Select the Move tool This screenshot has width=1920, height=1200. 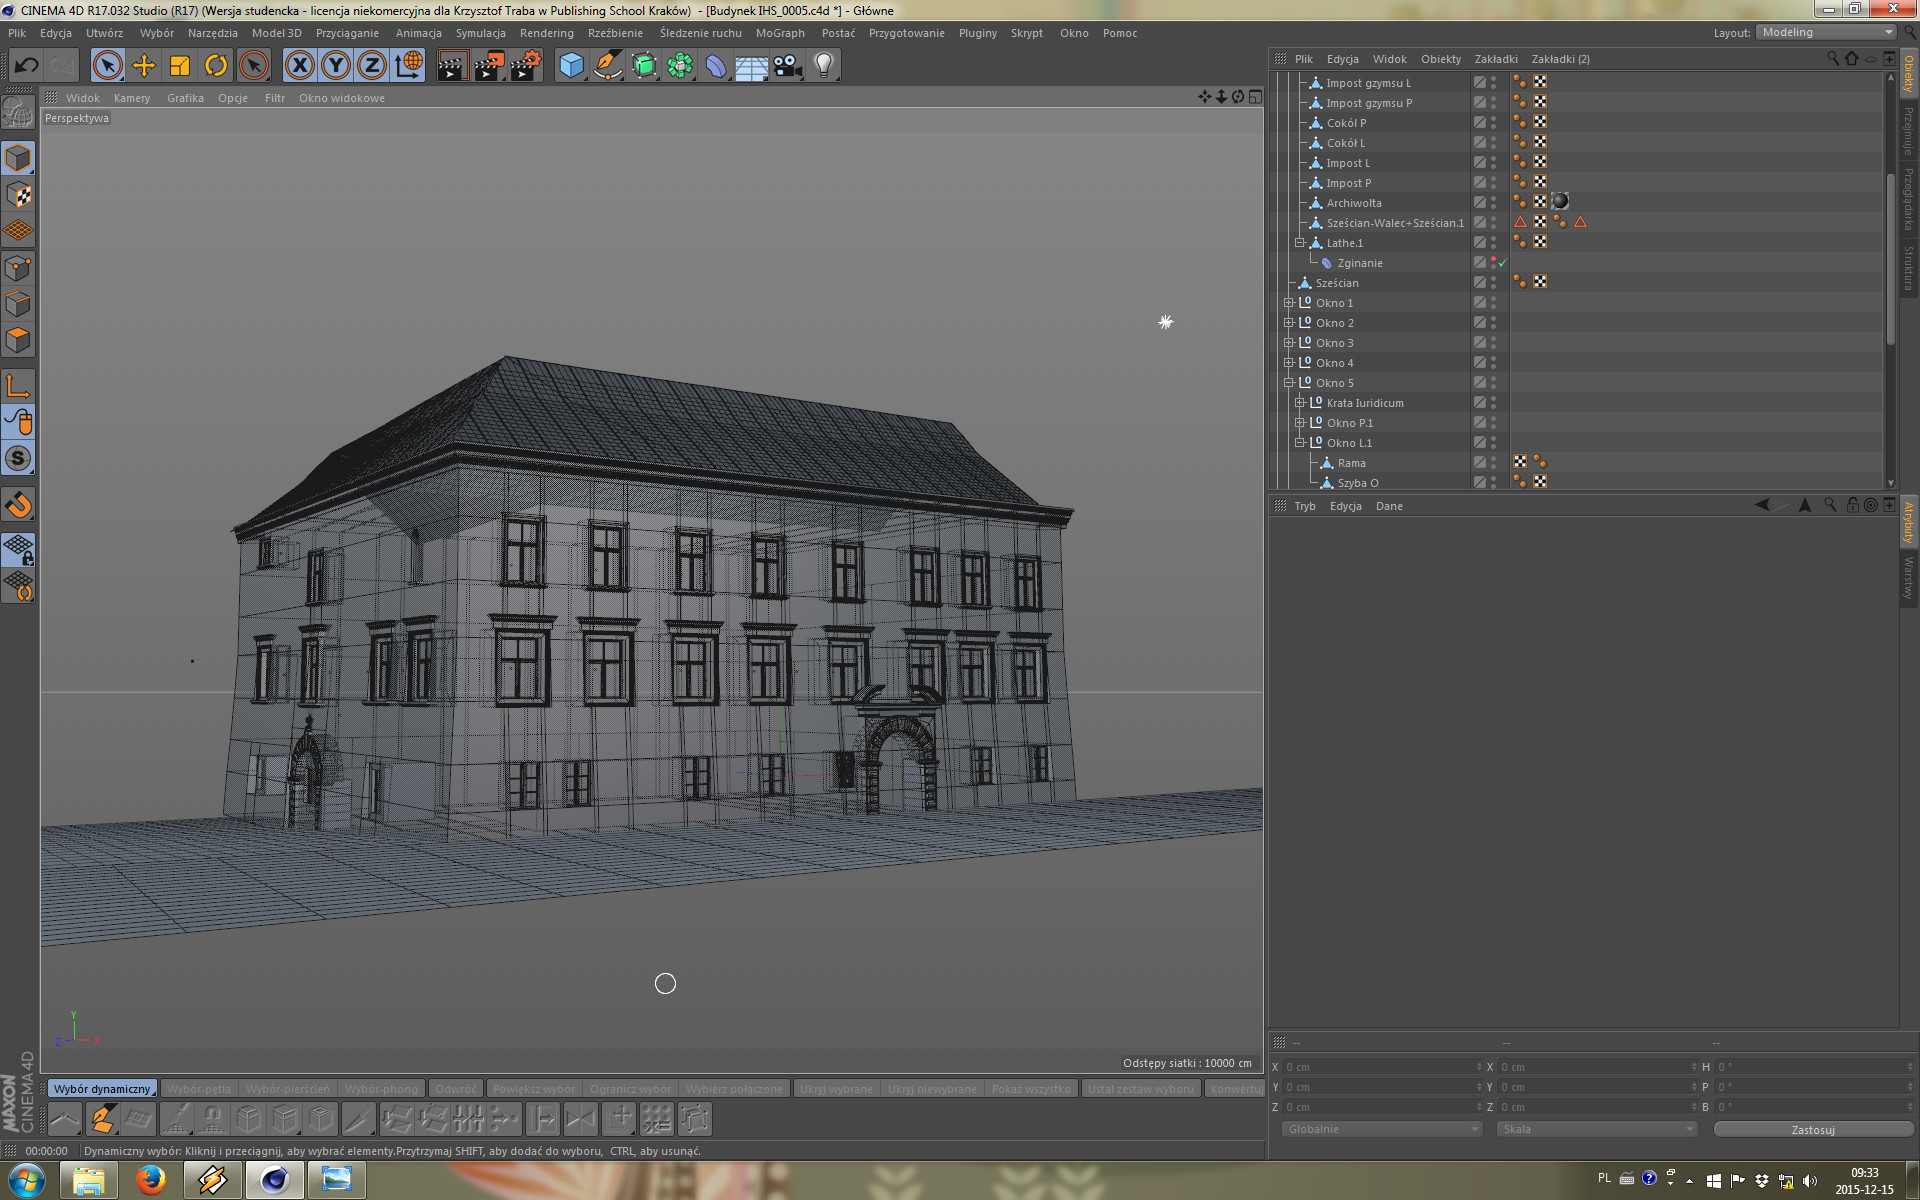143,66
